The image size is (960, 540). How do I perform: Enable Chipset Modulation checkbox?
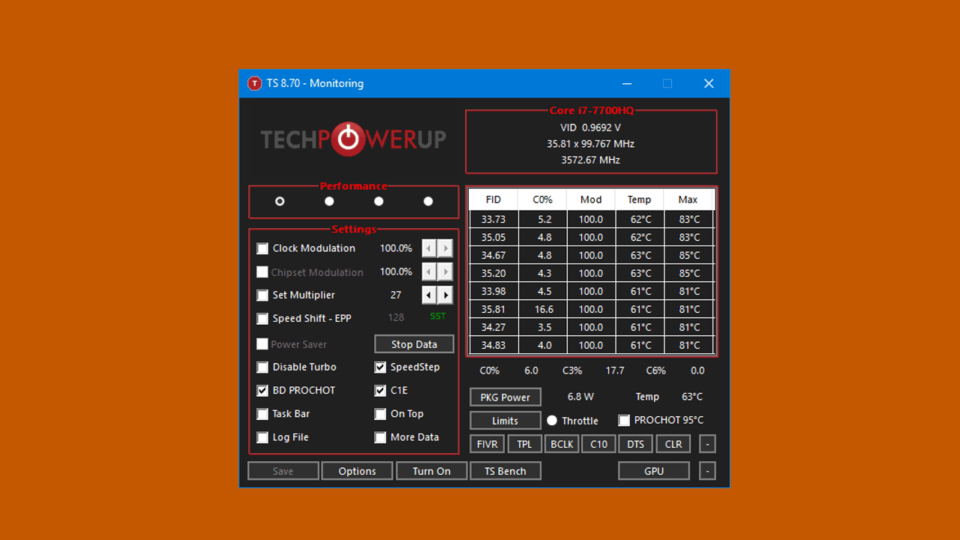[x=263, y=272]
